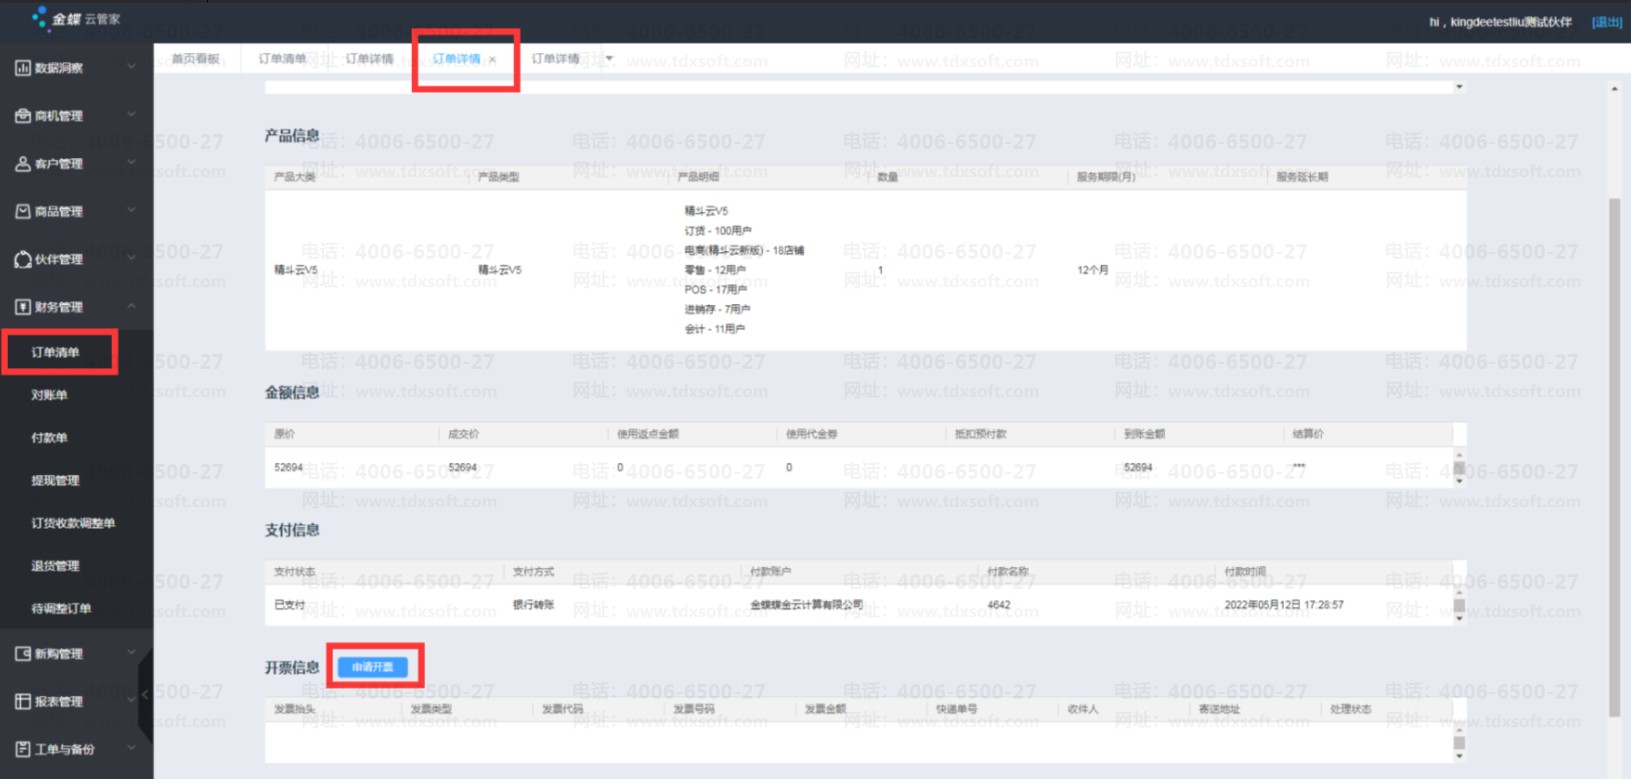This screenshot has height=779, width=1631.
Task: Click the 退出 logout link
Action: point(1606,22)
